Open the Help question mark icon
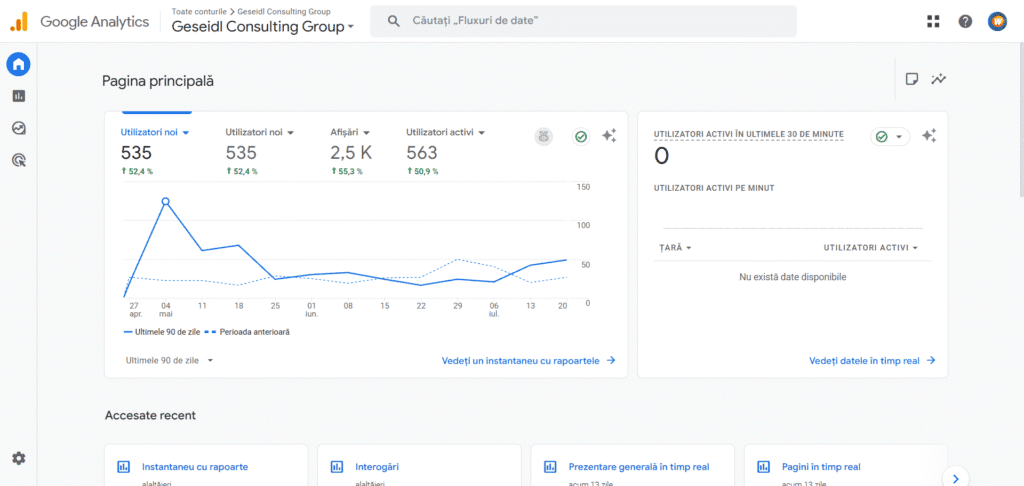 [x=965, y=21]
